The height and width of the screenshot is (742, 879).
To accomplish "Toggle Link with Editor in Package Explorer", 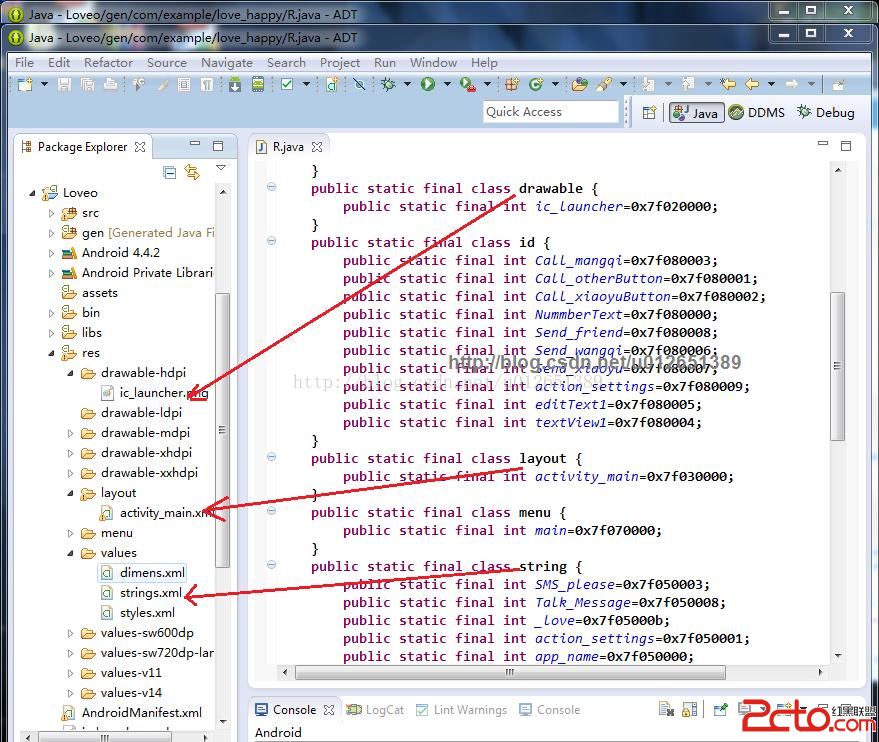I will point(192,172).
